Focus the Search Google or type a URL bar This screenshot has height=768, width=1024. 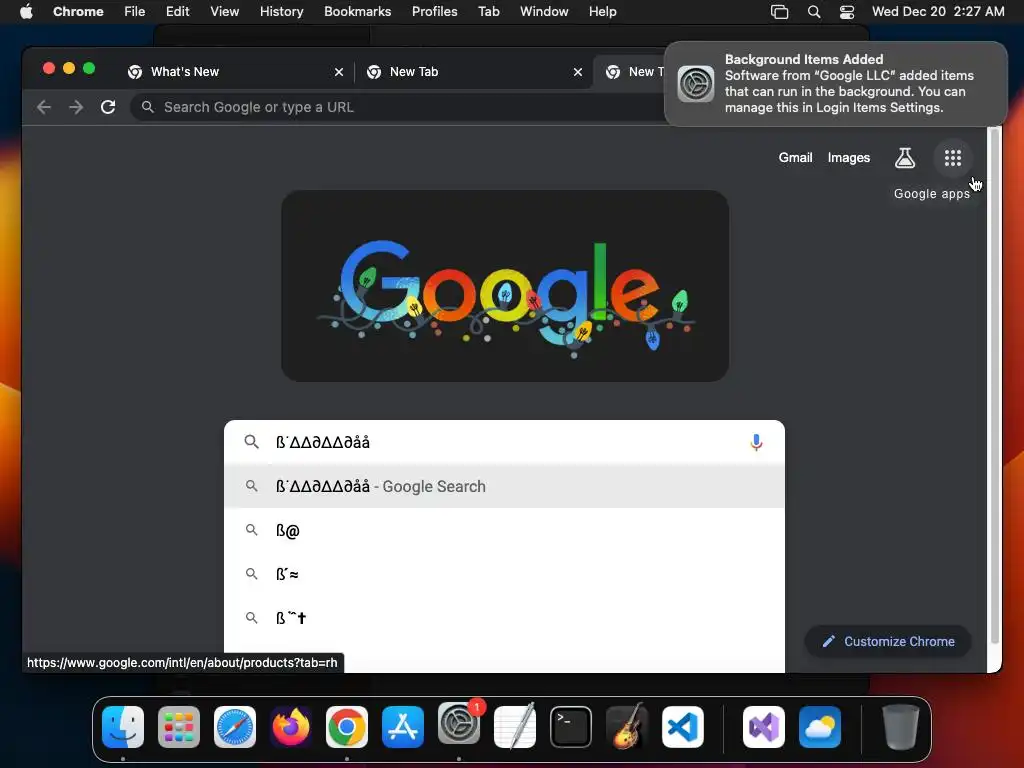(397, 107)
